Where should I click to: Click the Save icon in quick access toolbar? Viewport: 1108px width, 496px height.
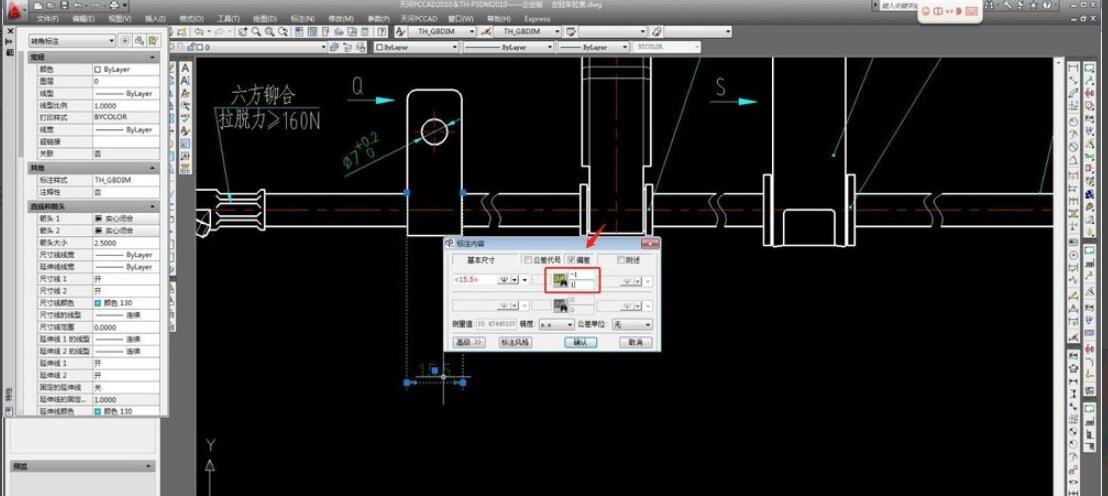tap(64, 6)
